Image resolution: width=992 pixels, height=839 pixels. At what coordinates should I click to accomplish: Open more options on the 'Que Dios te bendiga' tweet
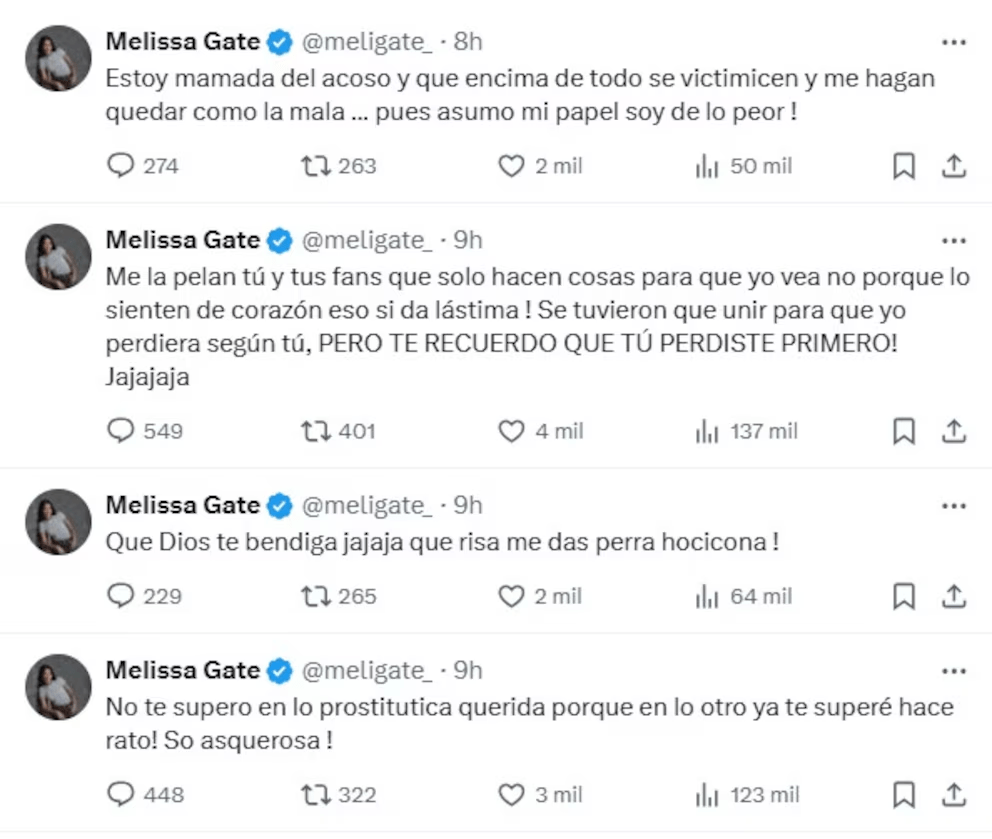pos(955,506)
